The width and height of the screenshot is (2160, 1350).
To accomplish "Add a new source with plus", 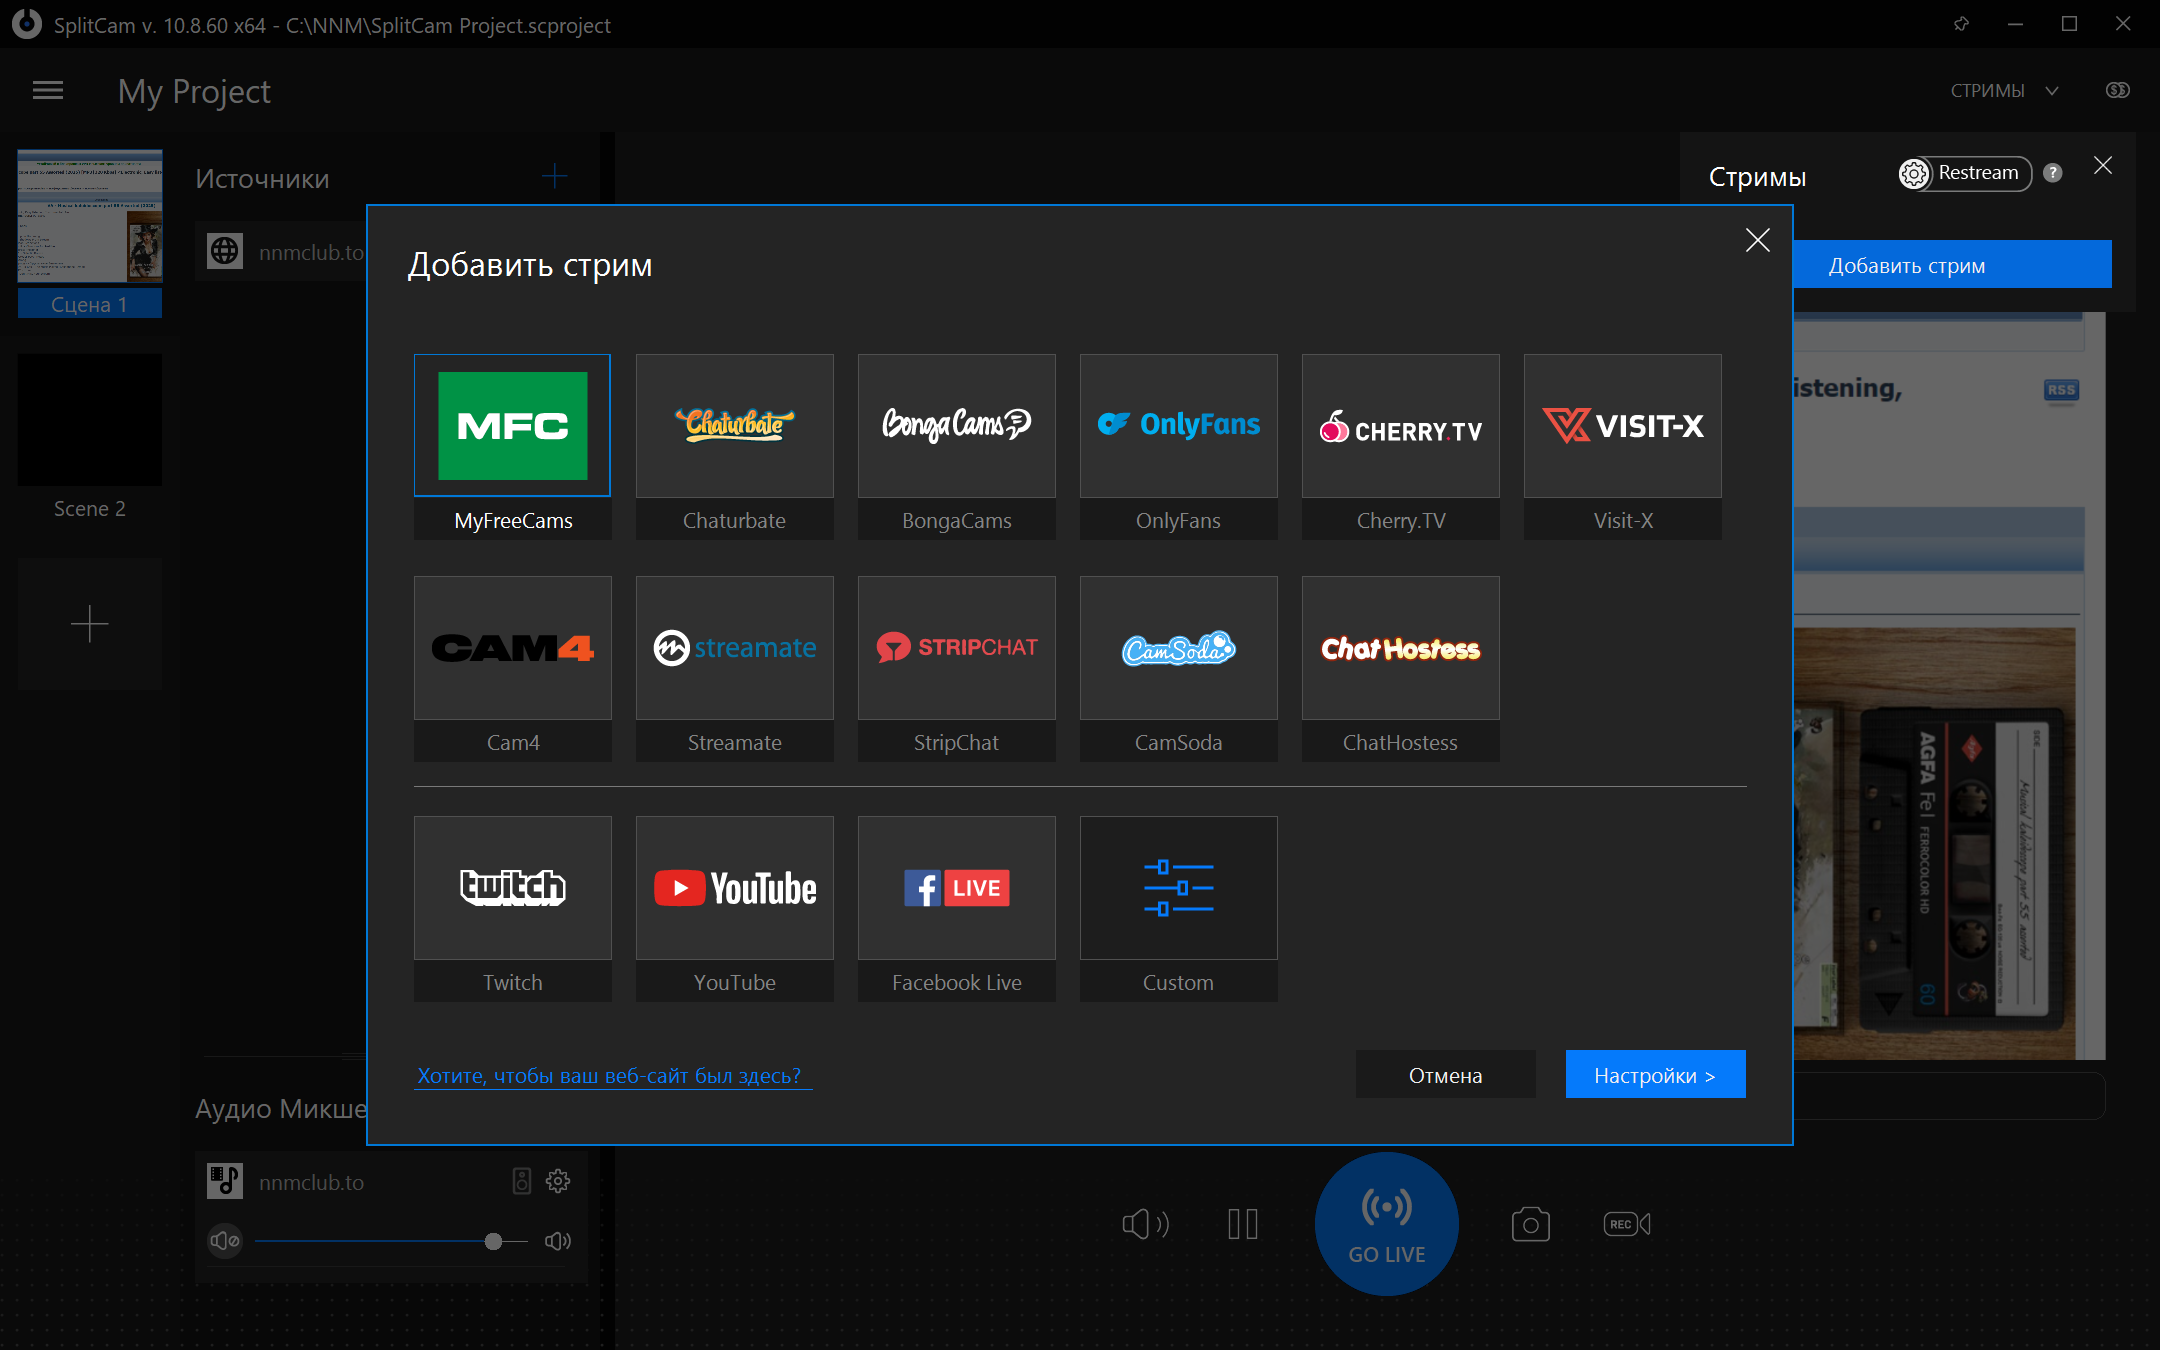I will 554,177.
